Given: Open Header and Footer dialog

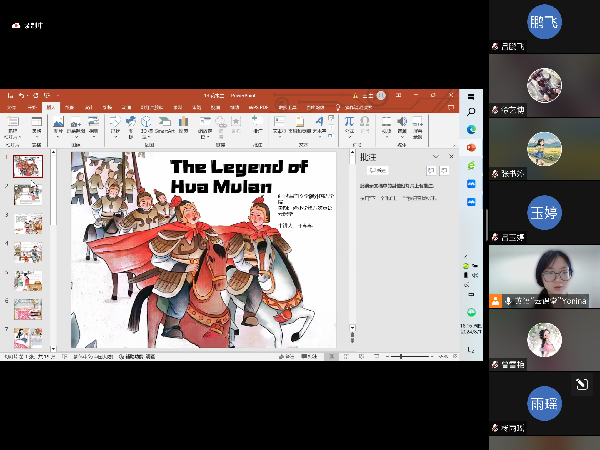Looking at the screenshot, I should 299,125.
